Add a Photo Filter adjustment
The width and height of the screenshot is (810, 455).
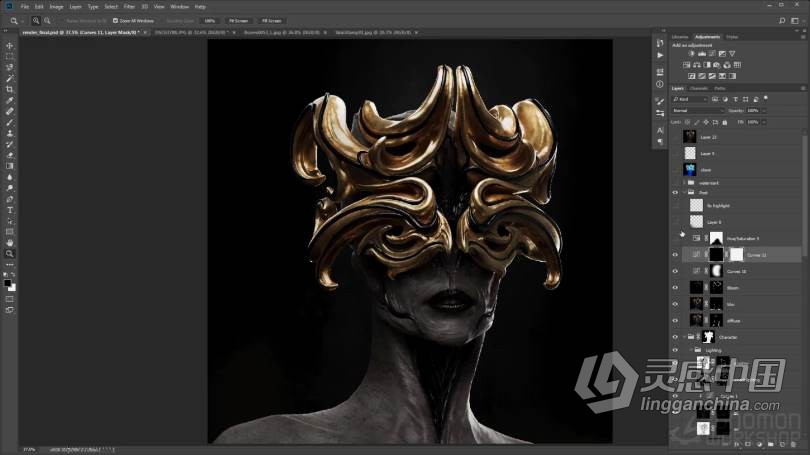(x=717, y=65)
